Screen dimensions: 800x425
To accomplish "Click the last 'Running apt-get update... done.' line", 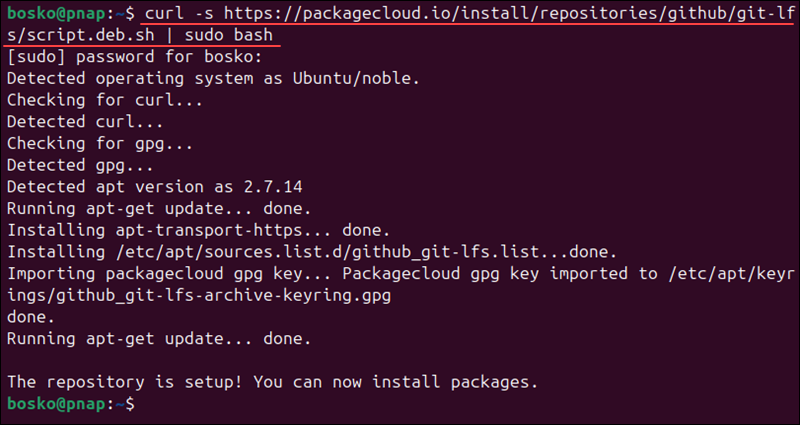I will point(159,339).
